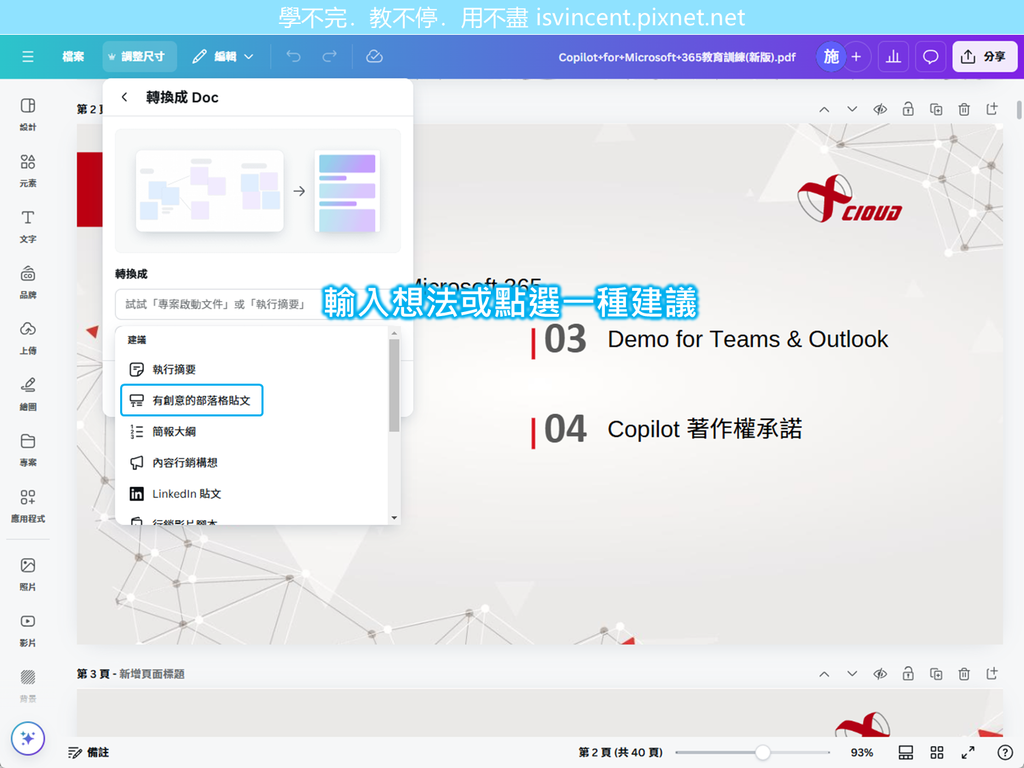Click the suggestion list vertical scrollbar
The height and width of the screenshot is (768, 1024).
coord(394,385)
